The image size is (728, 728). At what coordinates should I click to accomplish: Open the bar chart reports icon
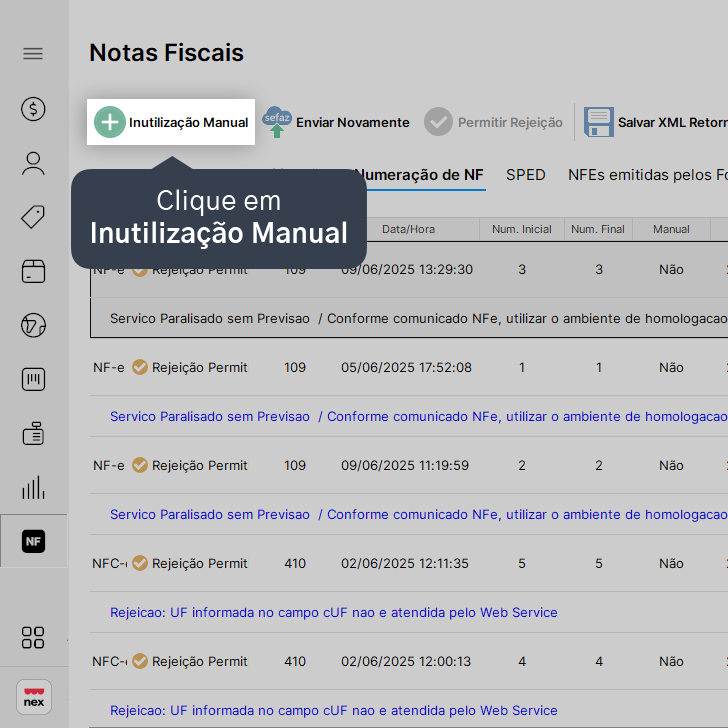(x=33, y=488)
